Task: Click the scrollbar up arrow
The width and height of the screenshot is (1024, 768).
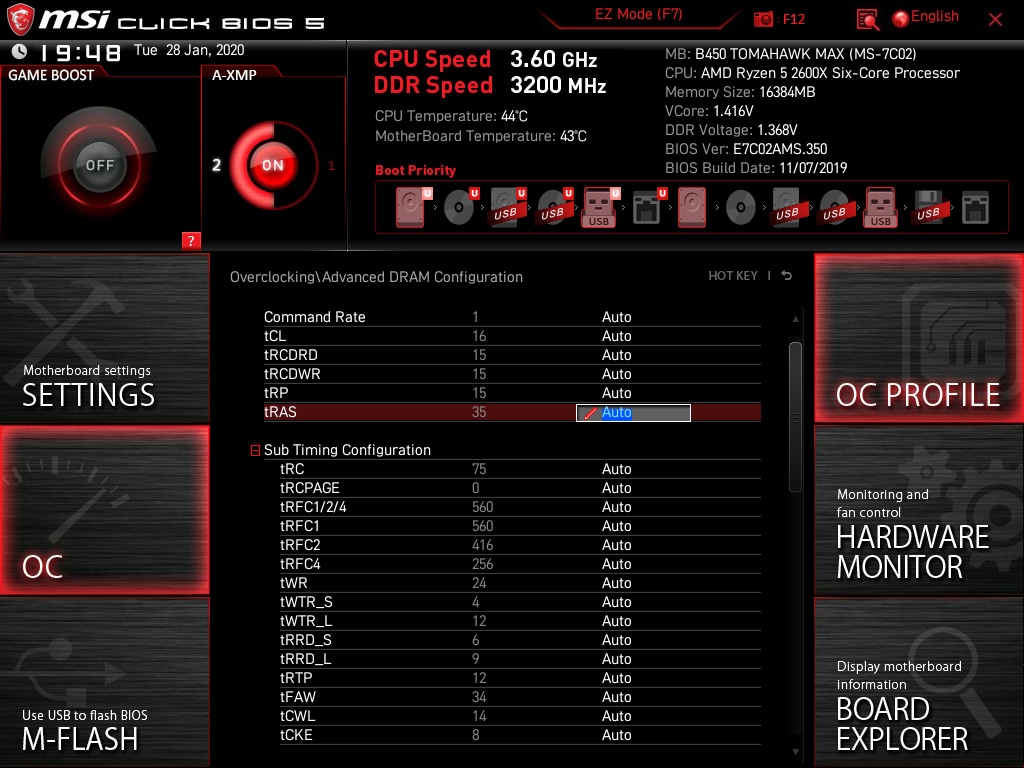Action: click(795, 319)
